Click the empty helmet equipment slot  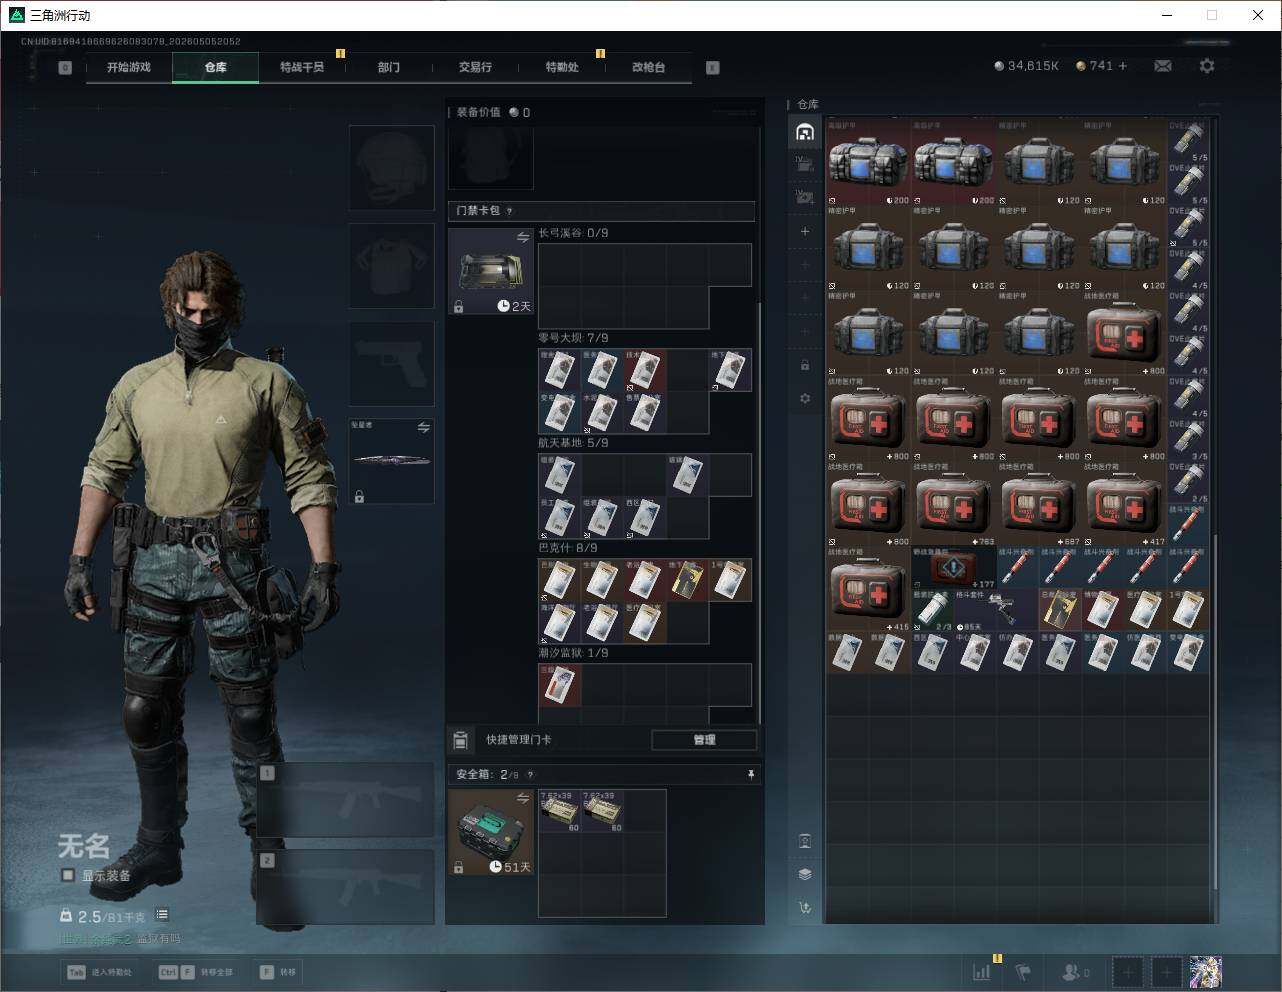coord(392,167)
